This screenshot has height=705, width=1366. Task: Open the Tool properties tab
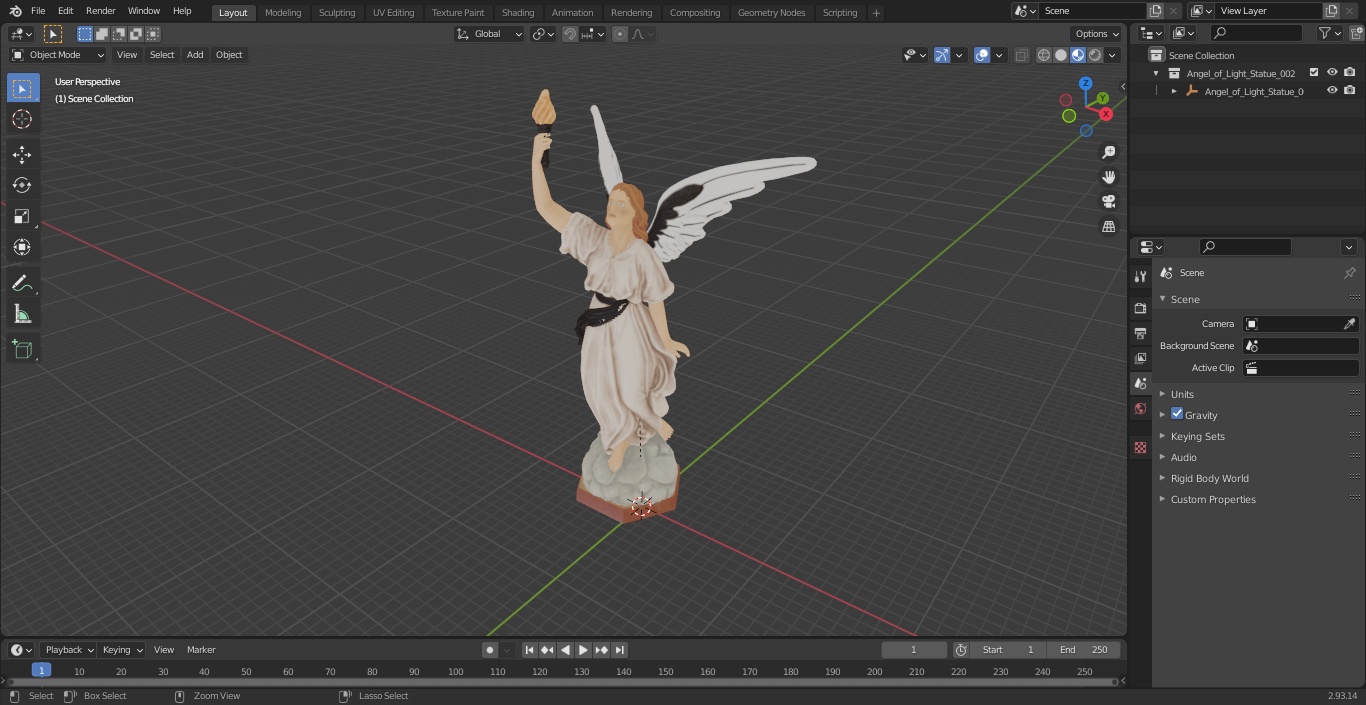point(1140,276)
